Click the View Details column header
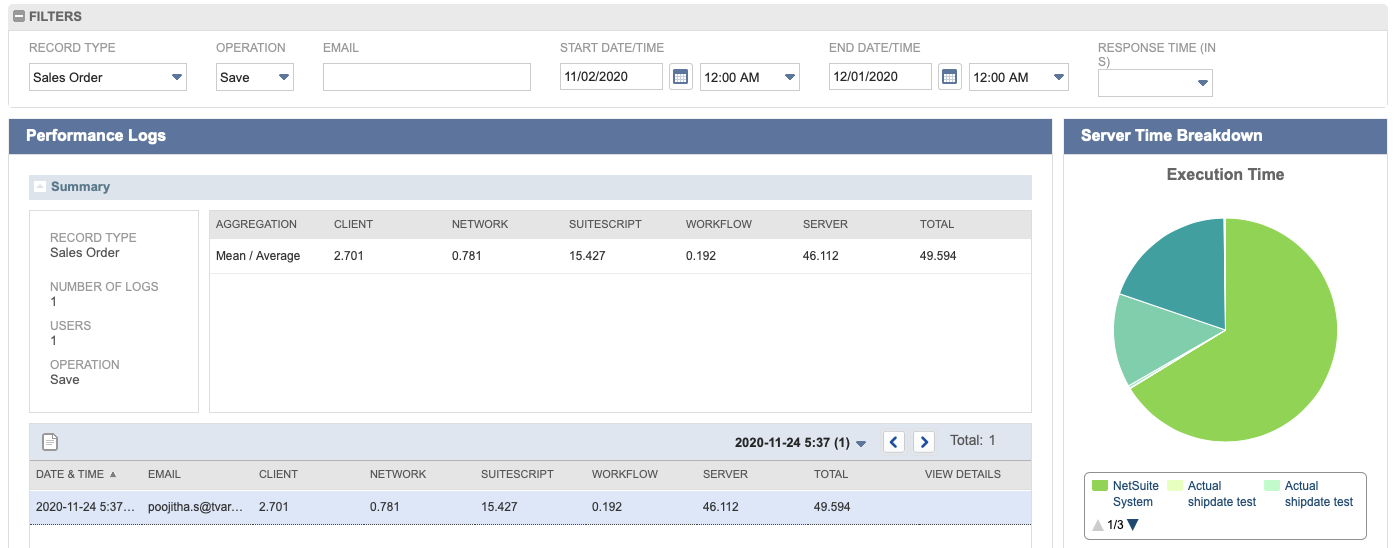This screenshot has height=548, width=1398. (x=963, y=474)
